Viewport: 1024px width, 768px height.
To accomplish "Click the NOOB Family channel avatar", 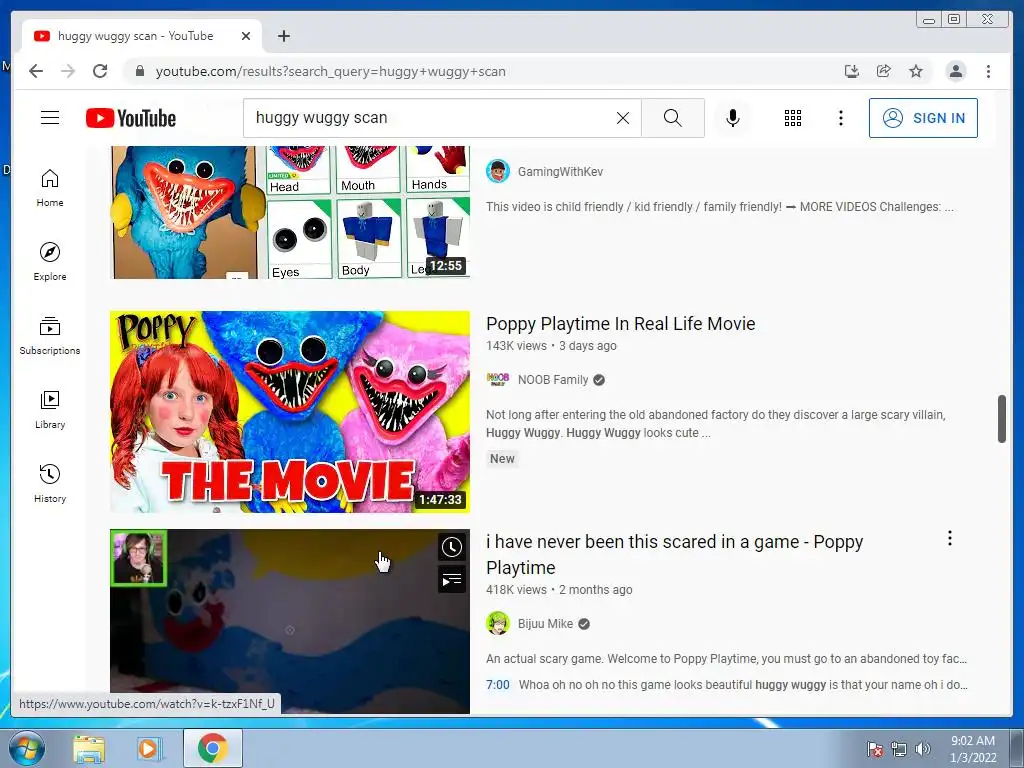I will point(498,379).
